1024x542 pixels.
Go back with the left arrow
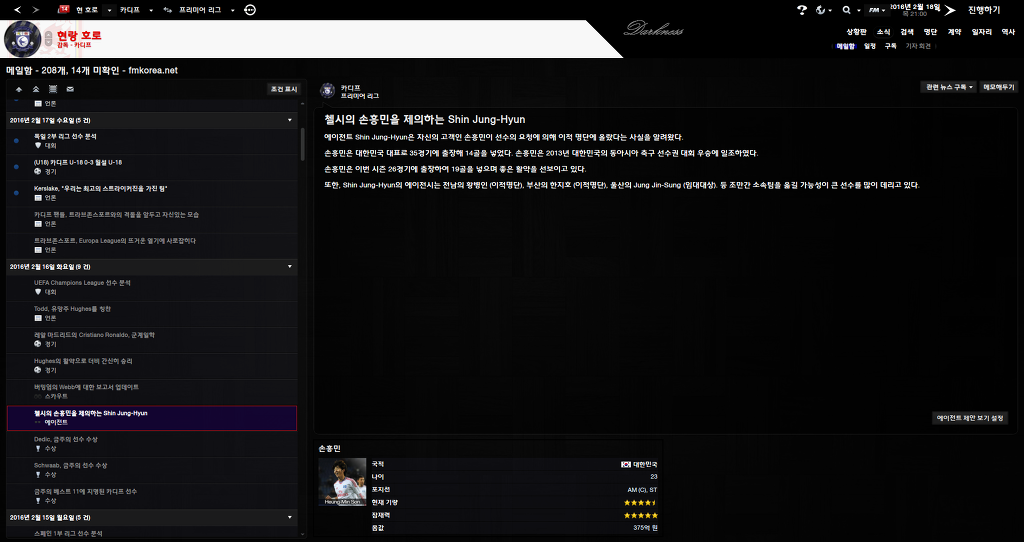pyautogui.click(x=17, y=10)
